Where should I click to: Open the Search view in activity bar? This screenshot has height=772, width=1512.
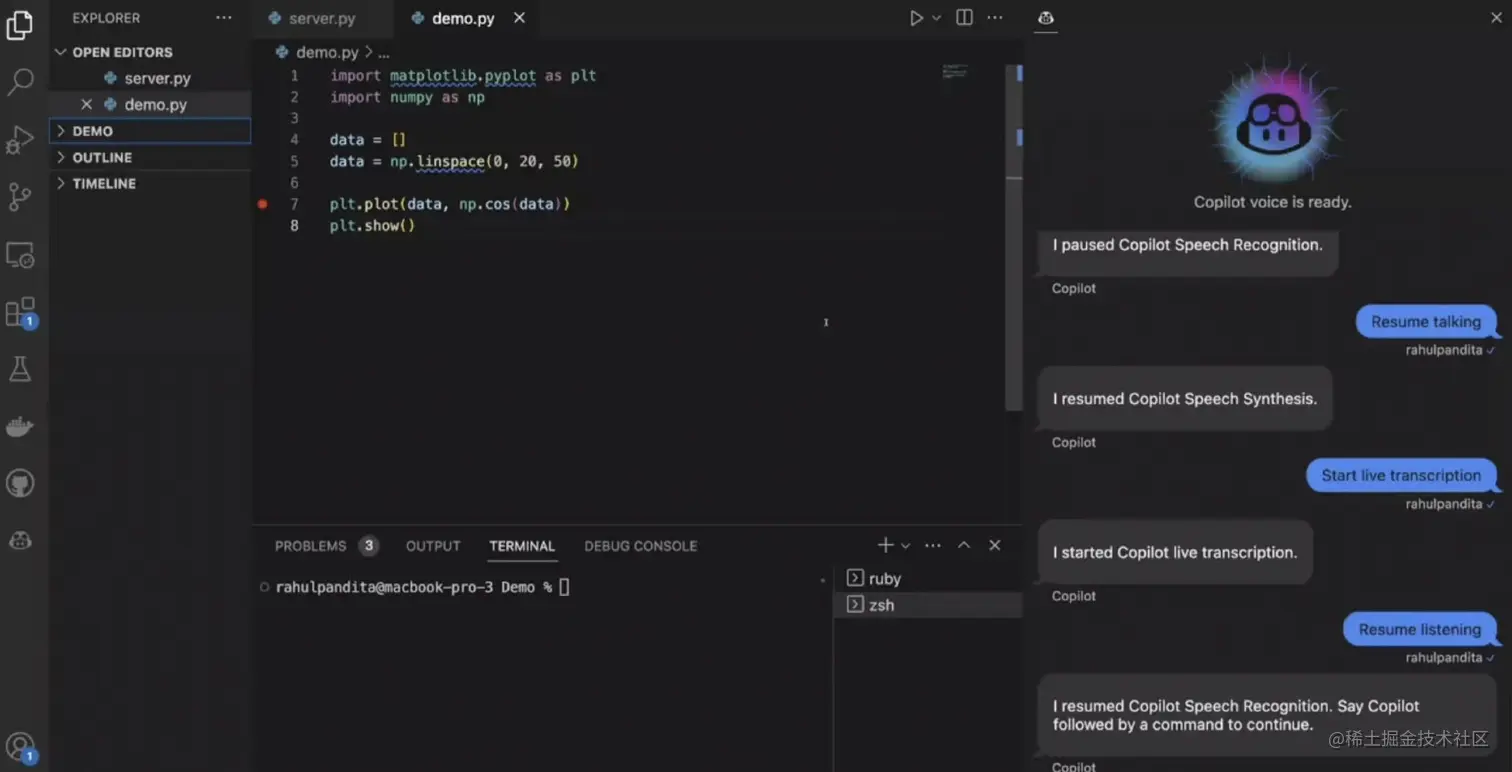[x=20, y=82]
